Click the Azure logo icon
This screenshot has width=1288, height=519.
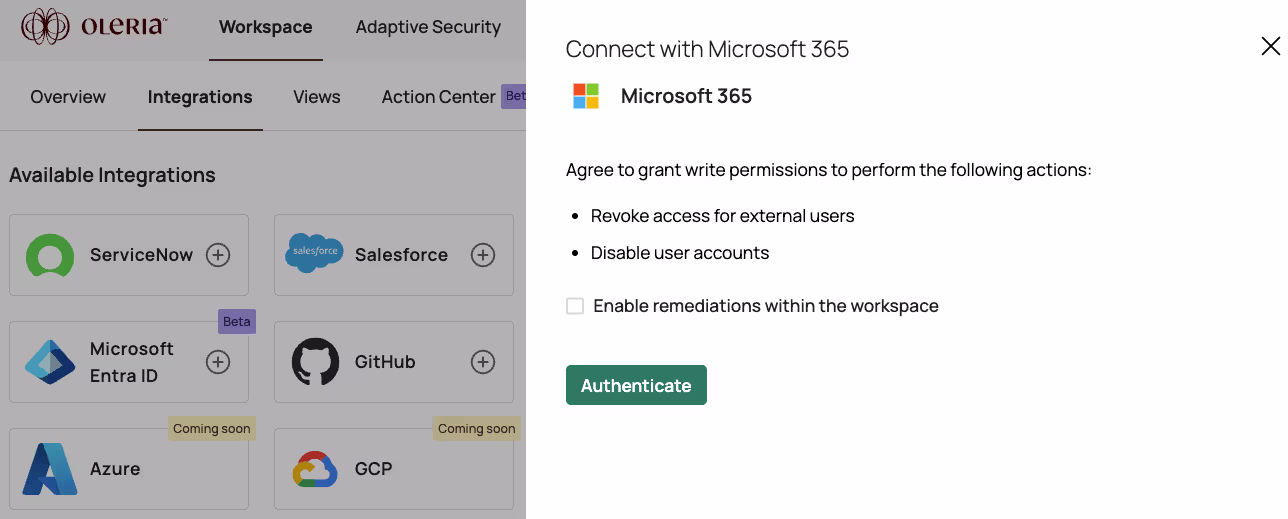(50, 469)
